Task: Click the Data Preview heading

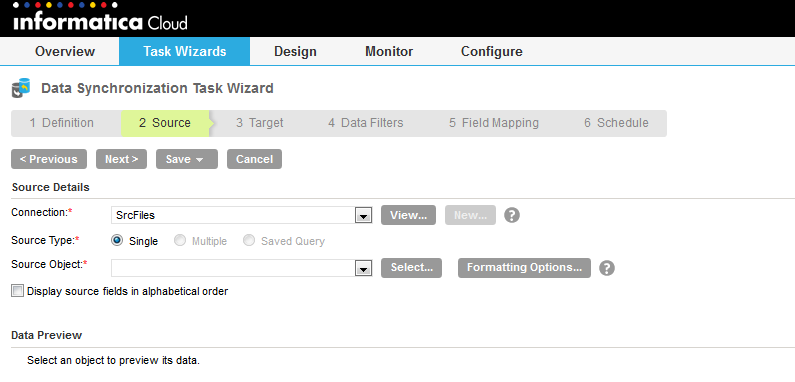Action: coord(47,335)
